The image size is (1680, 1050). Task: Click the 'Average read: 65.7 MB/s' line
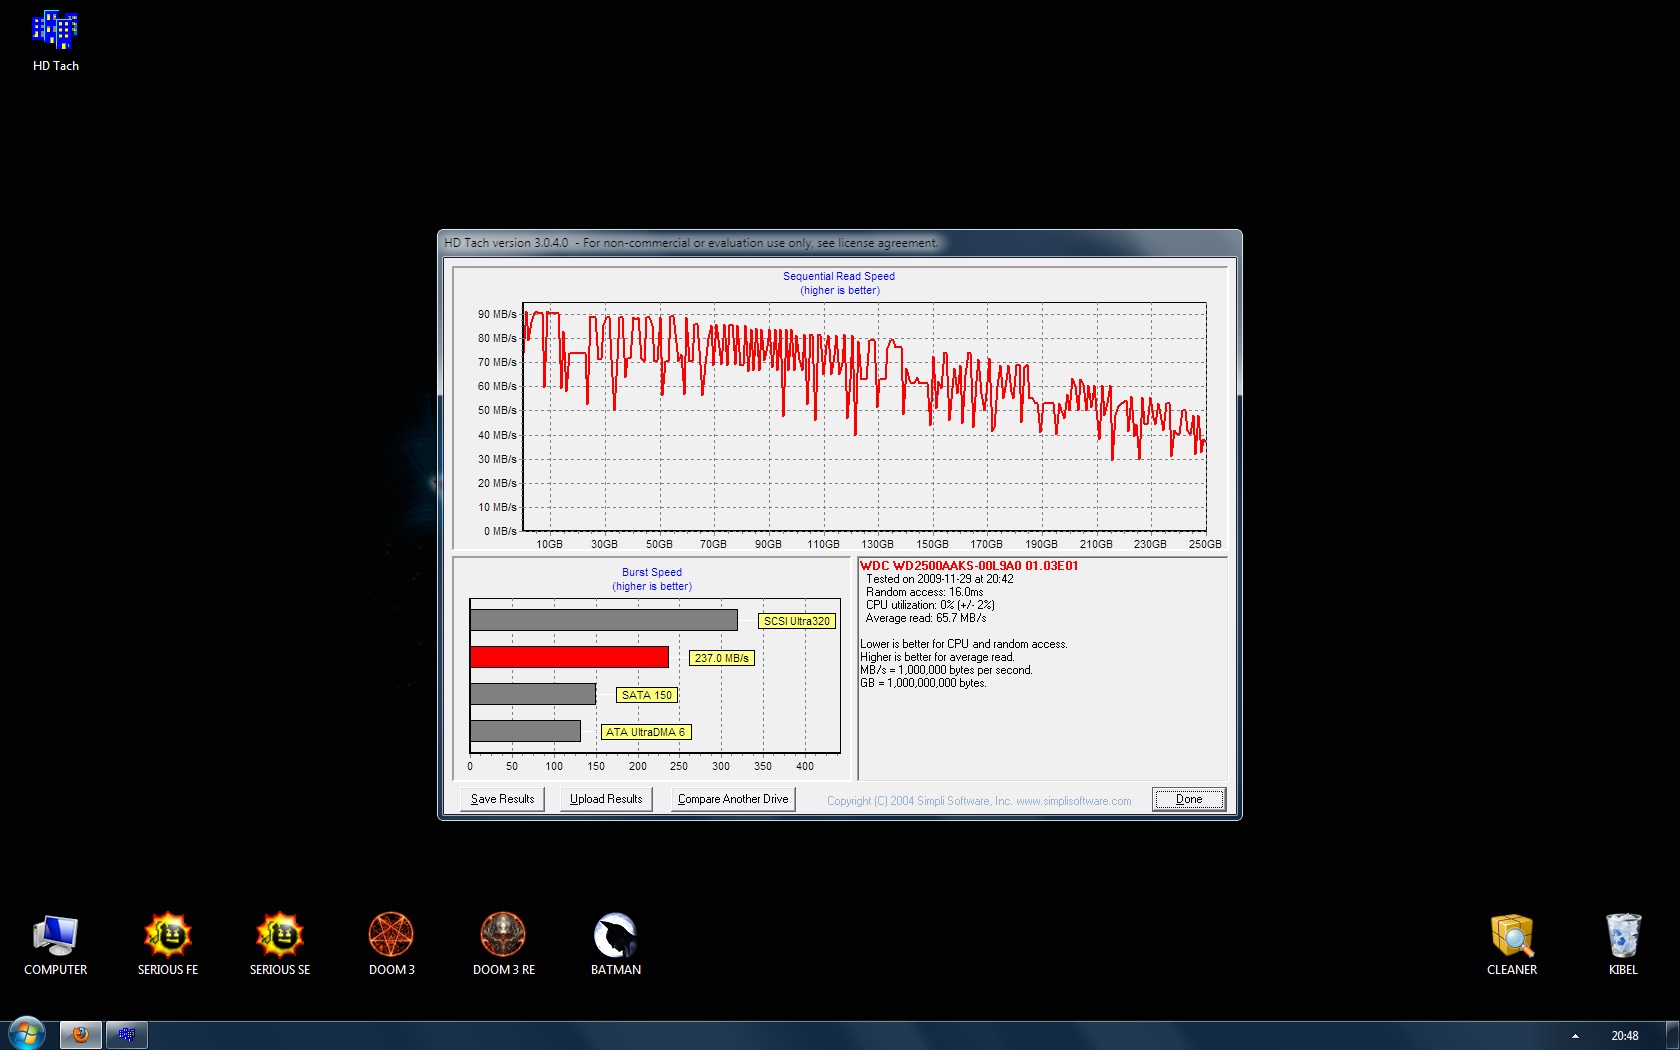926,618
